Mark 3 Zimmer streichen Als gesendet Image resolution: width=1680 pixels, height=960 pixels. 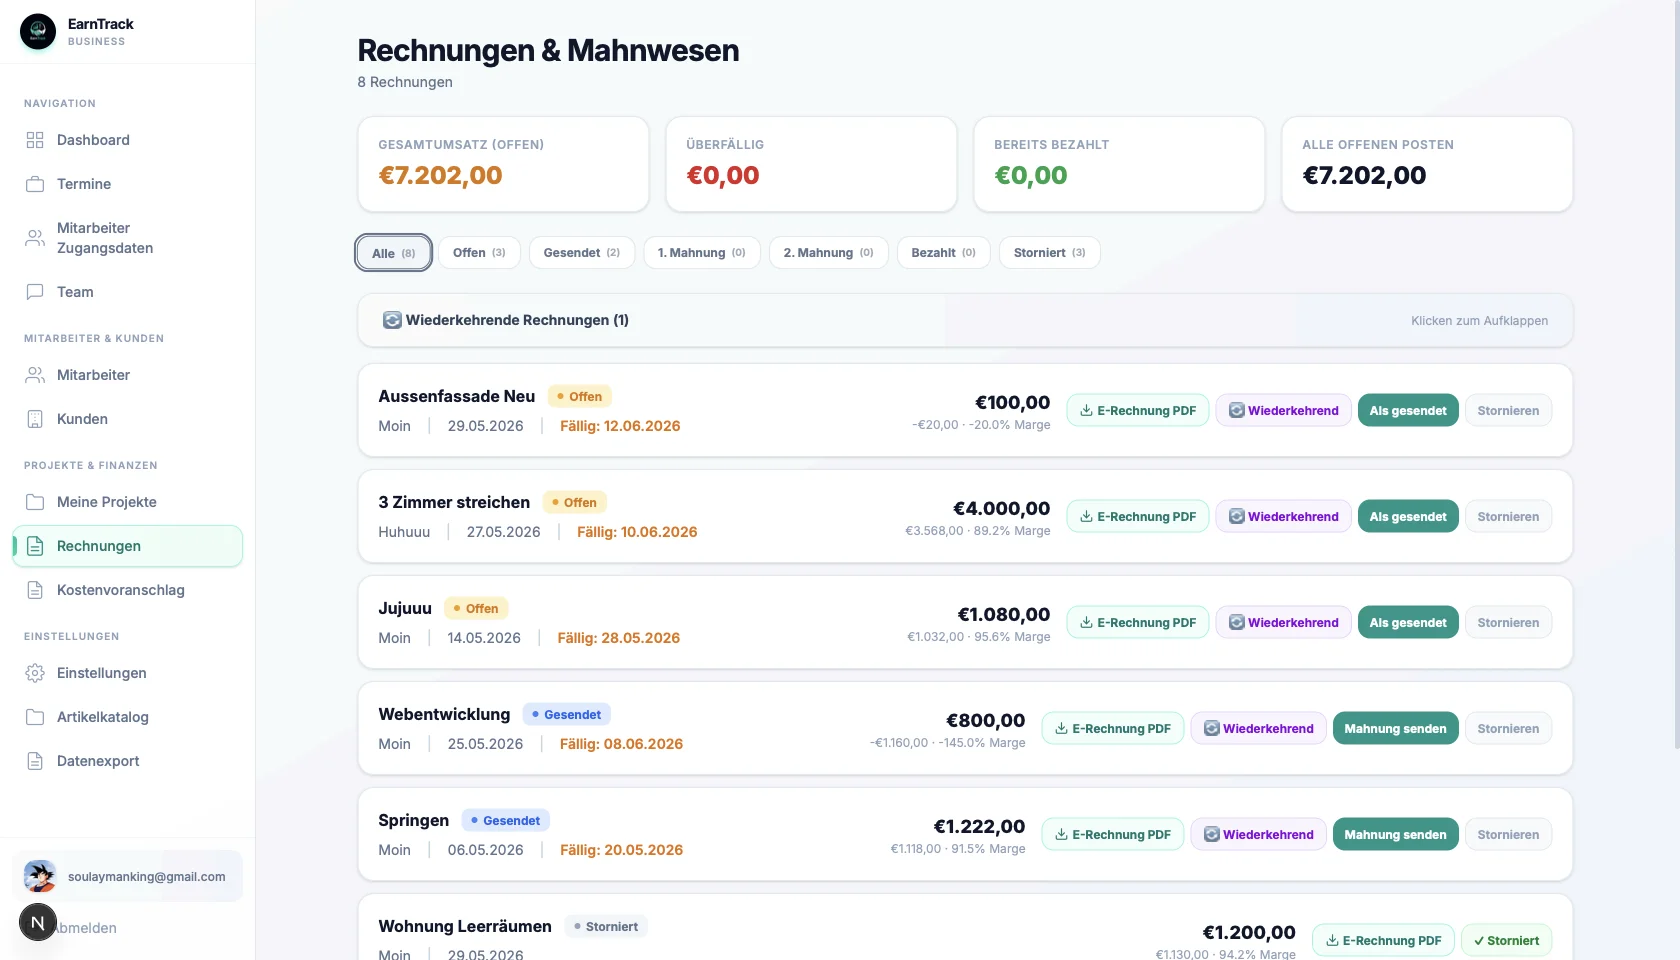[1408, 517]
